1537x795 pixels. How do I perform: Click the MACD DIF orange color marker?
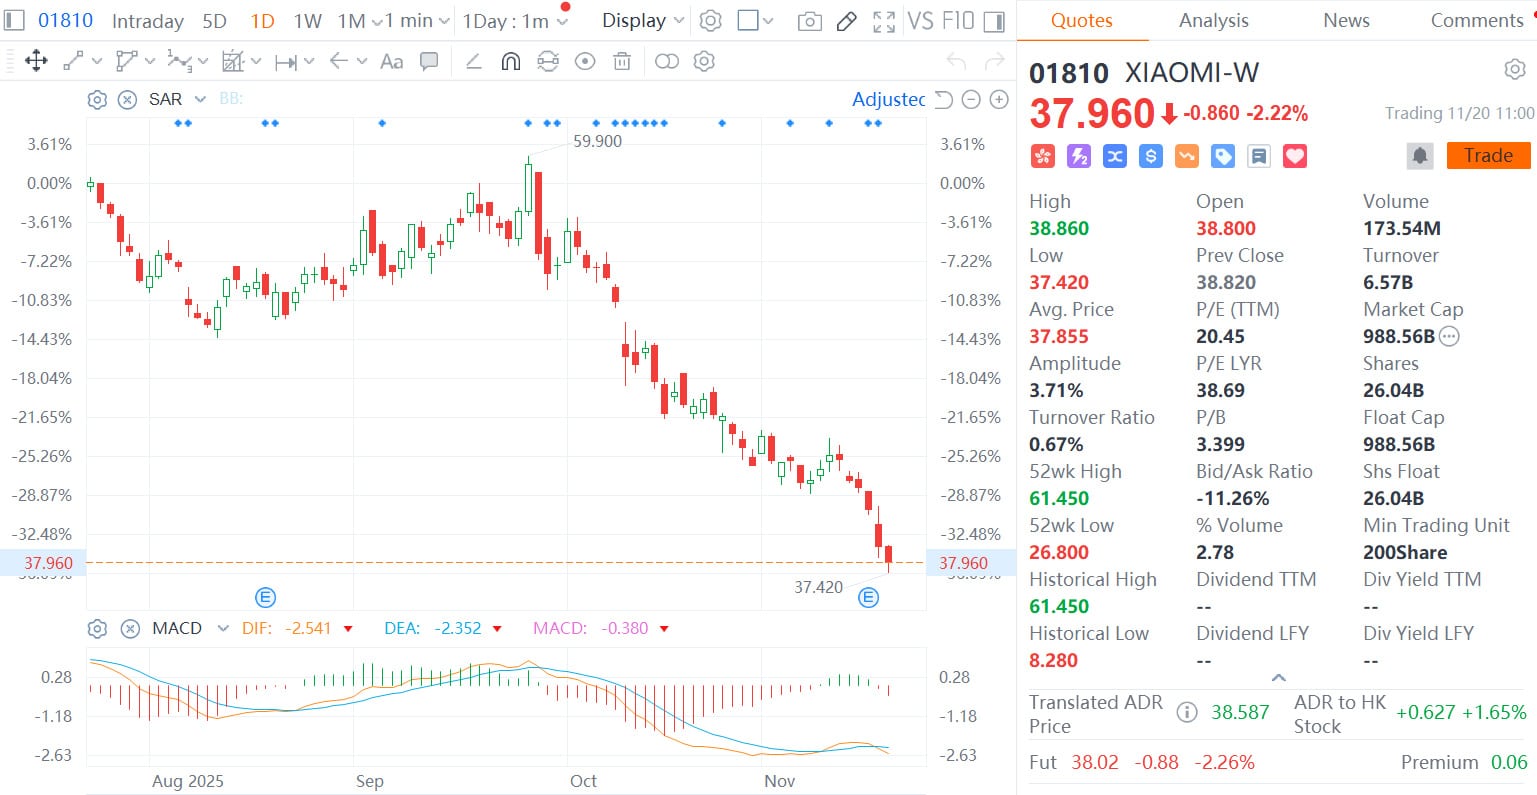[x=348, y=629]
